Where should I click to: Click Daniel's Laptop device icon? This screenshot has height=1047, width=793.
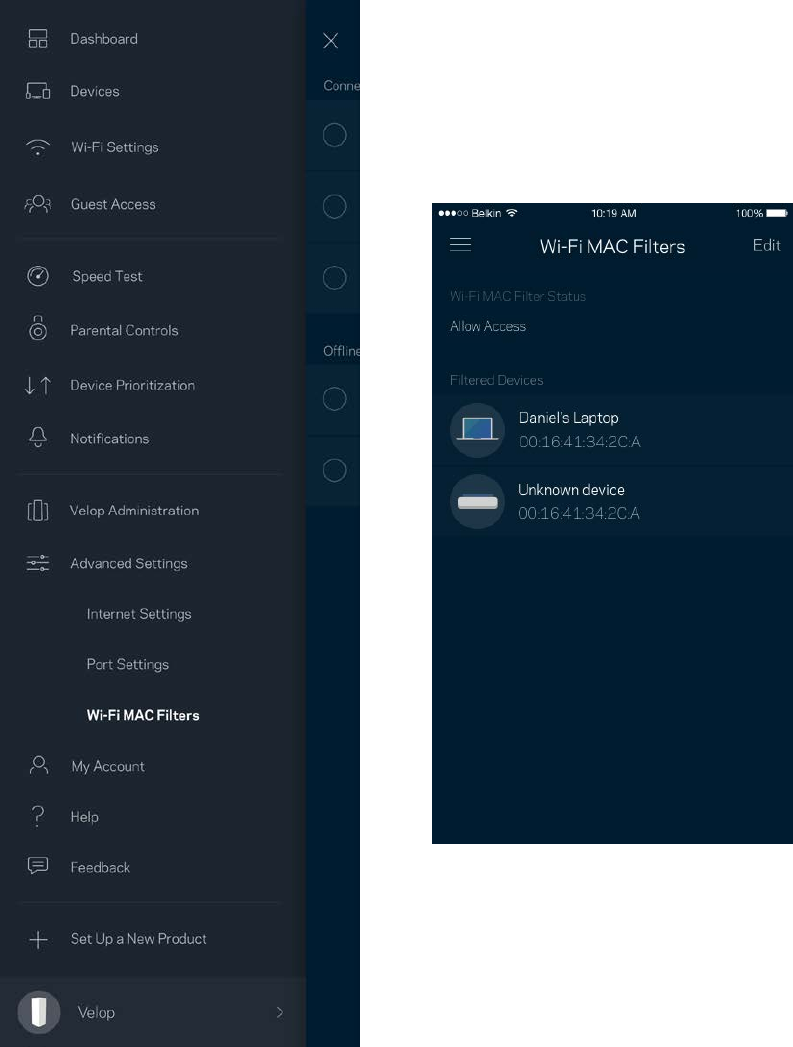tap(477, 430)
